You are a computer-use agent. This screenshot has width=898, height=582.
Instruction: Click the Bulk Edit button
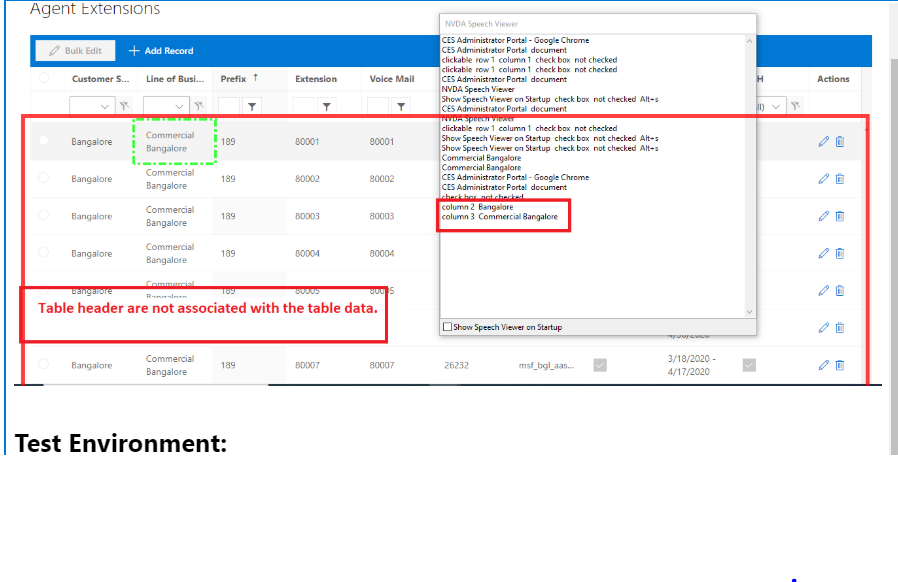[76, 50]
